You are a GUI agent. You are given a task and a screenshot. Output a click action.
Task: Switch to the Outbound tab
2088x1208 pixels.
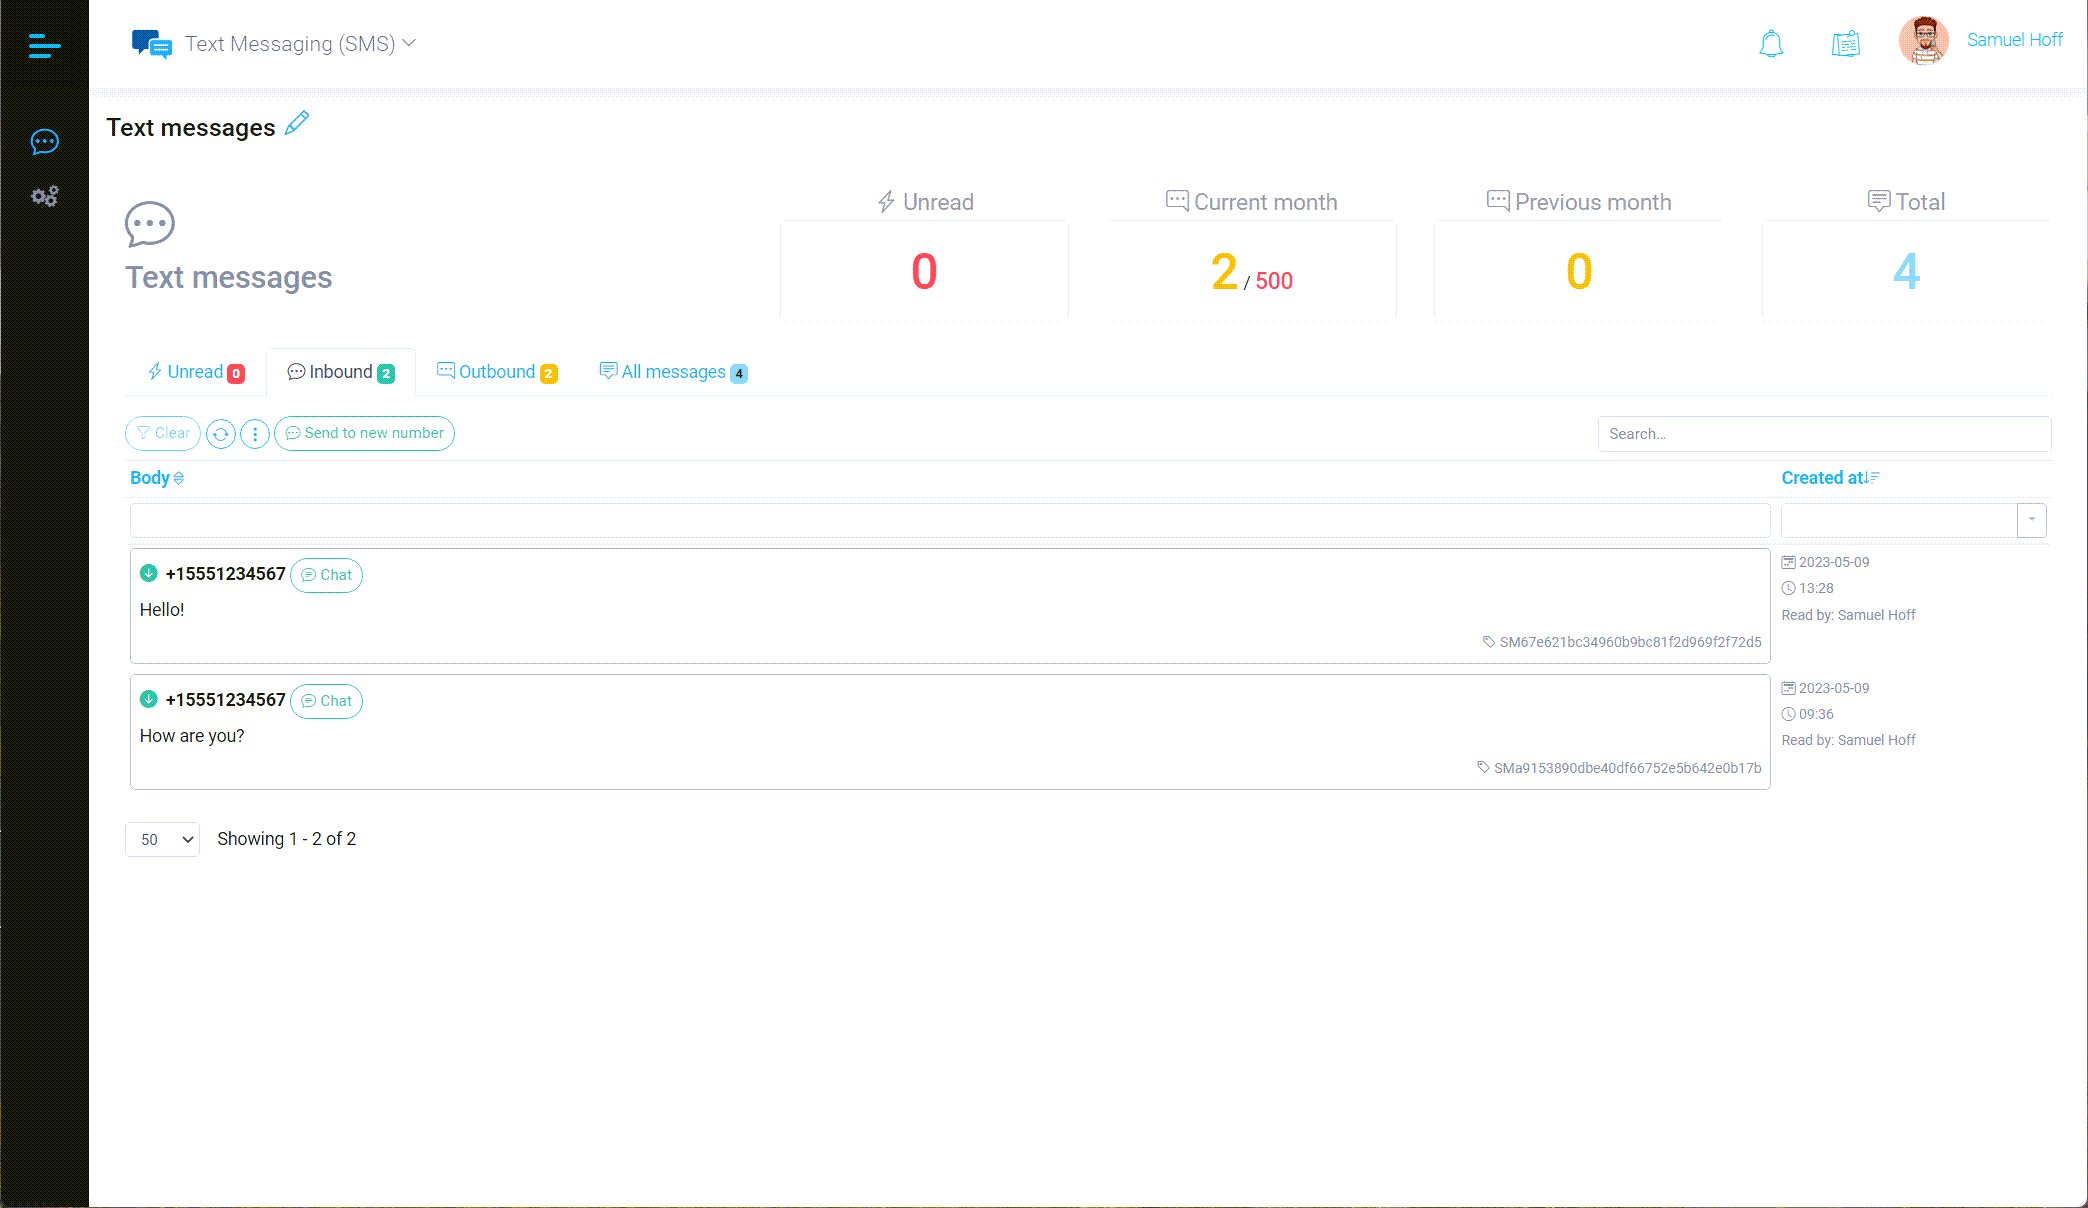point(497,372)
